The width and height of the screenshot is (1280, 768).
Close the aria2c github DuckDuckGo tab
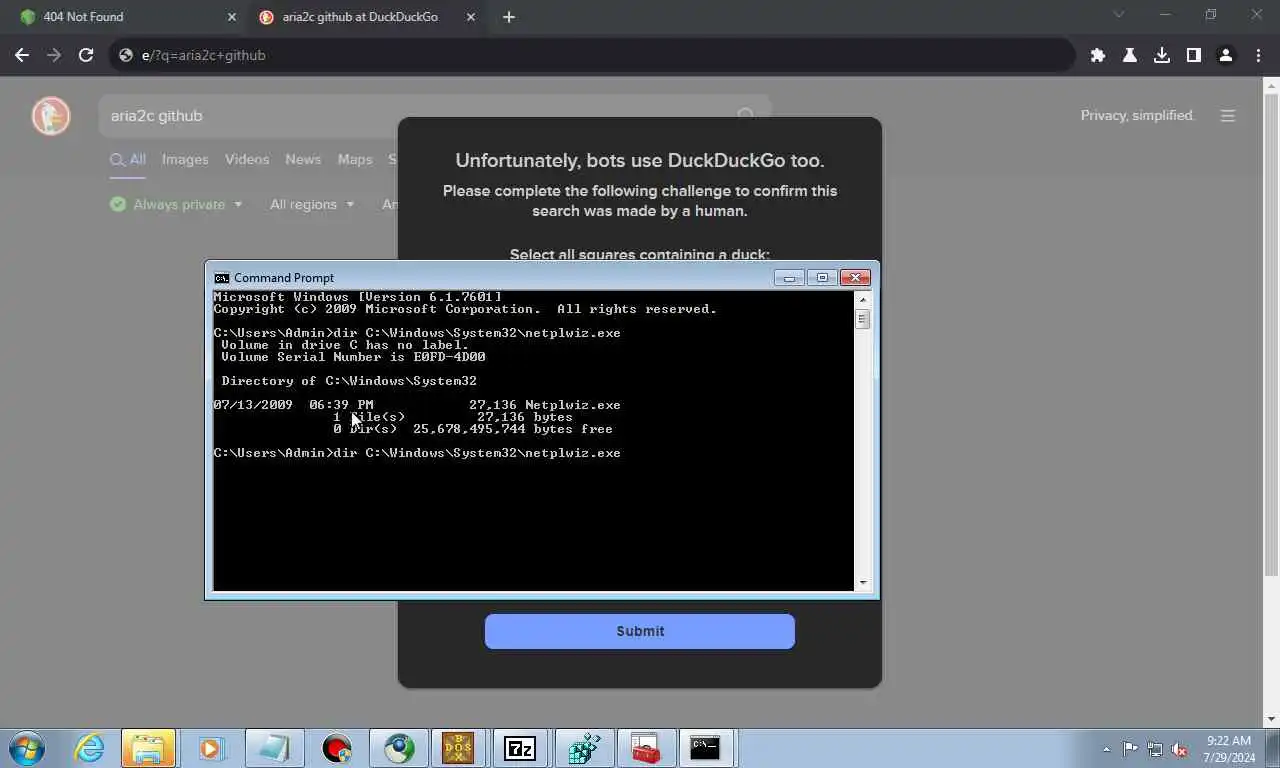tap(471, 17)
